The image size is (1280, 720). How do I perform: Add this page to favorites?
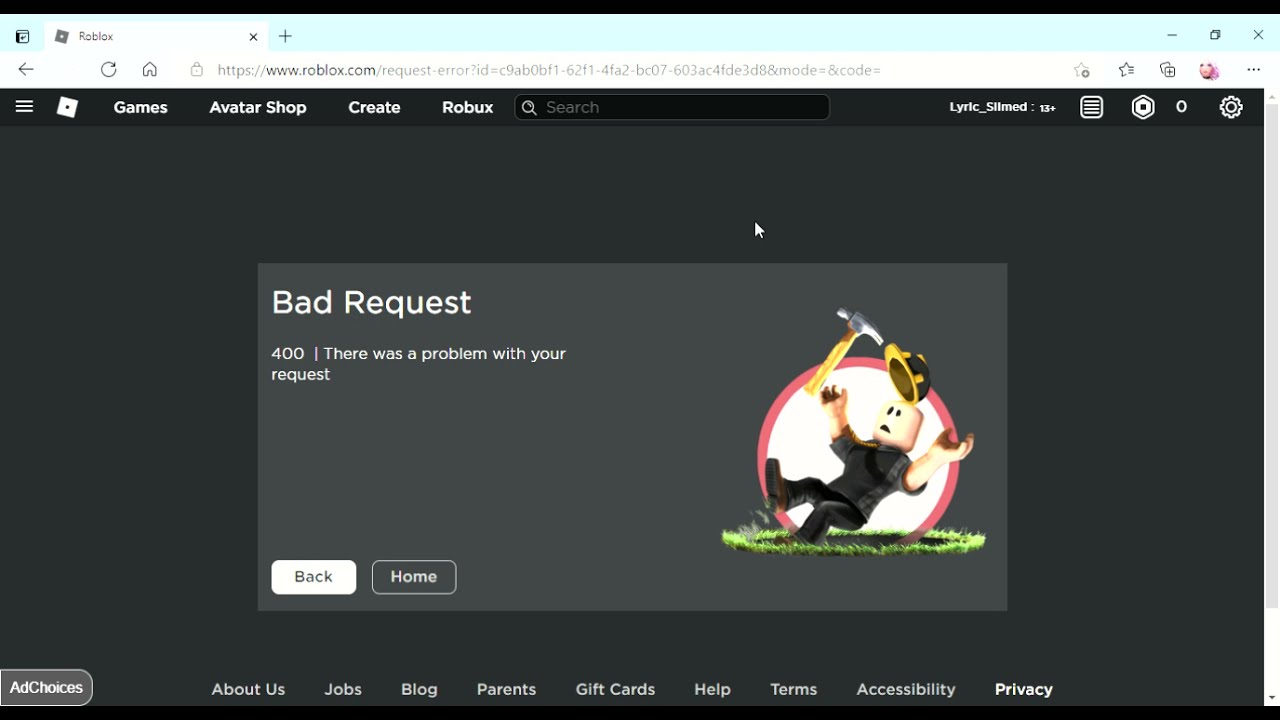[1082, 70]
